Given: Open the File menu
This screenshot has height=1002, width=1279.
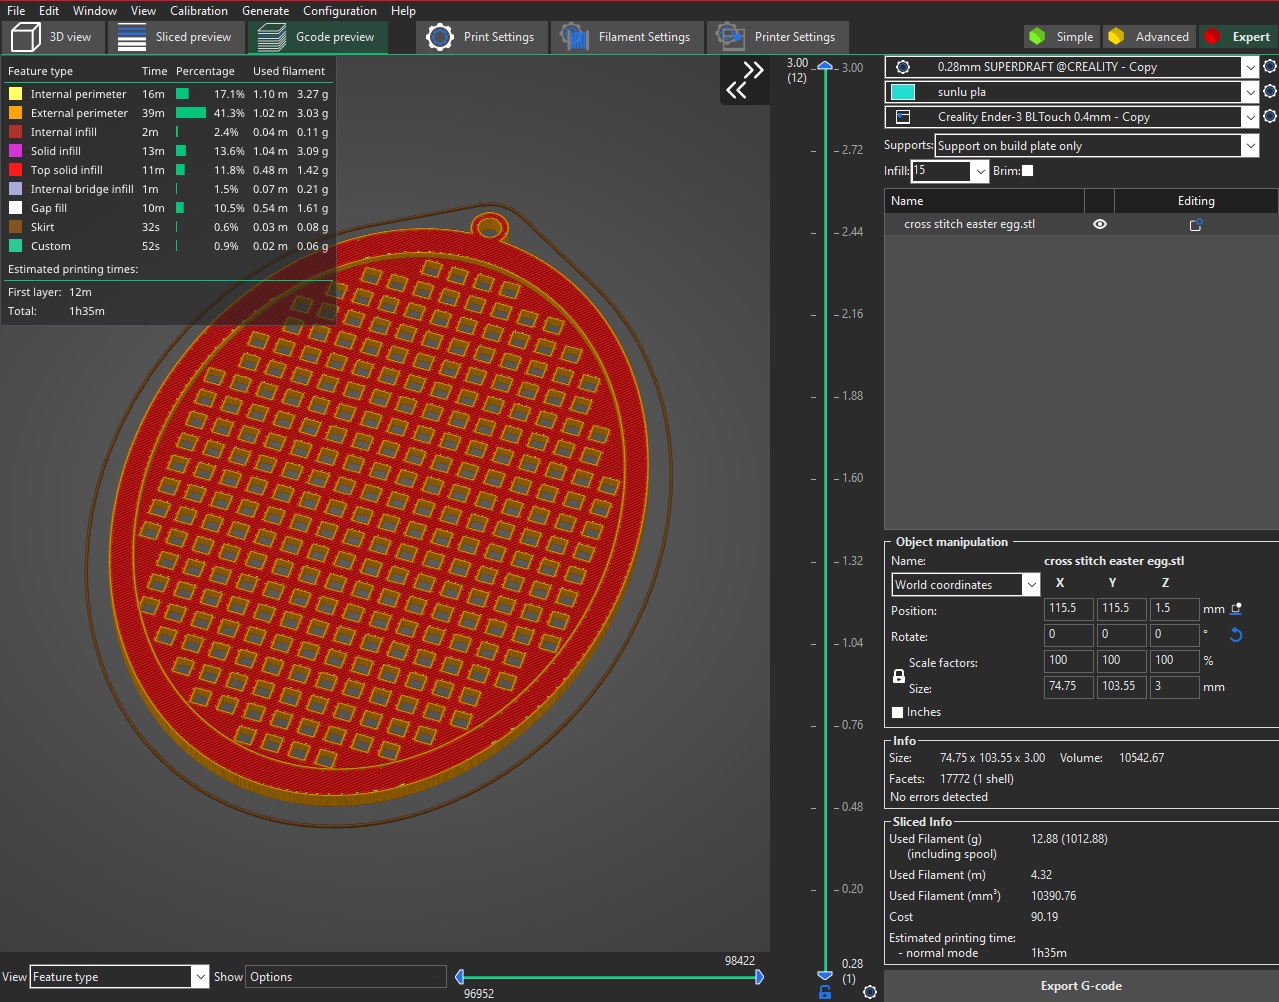Looking at the screenshot, I should 16,10.
